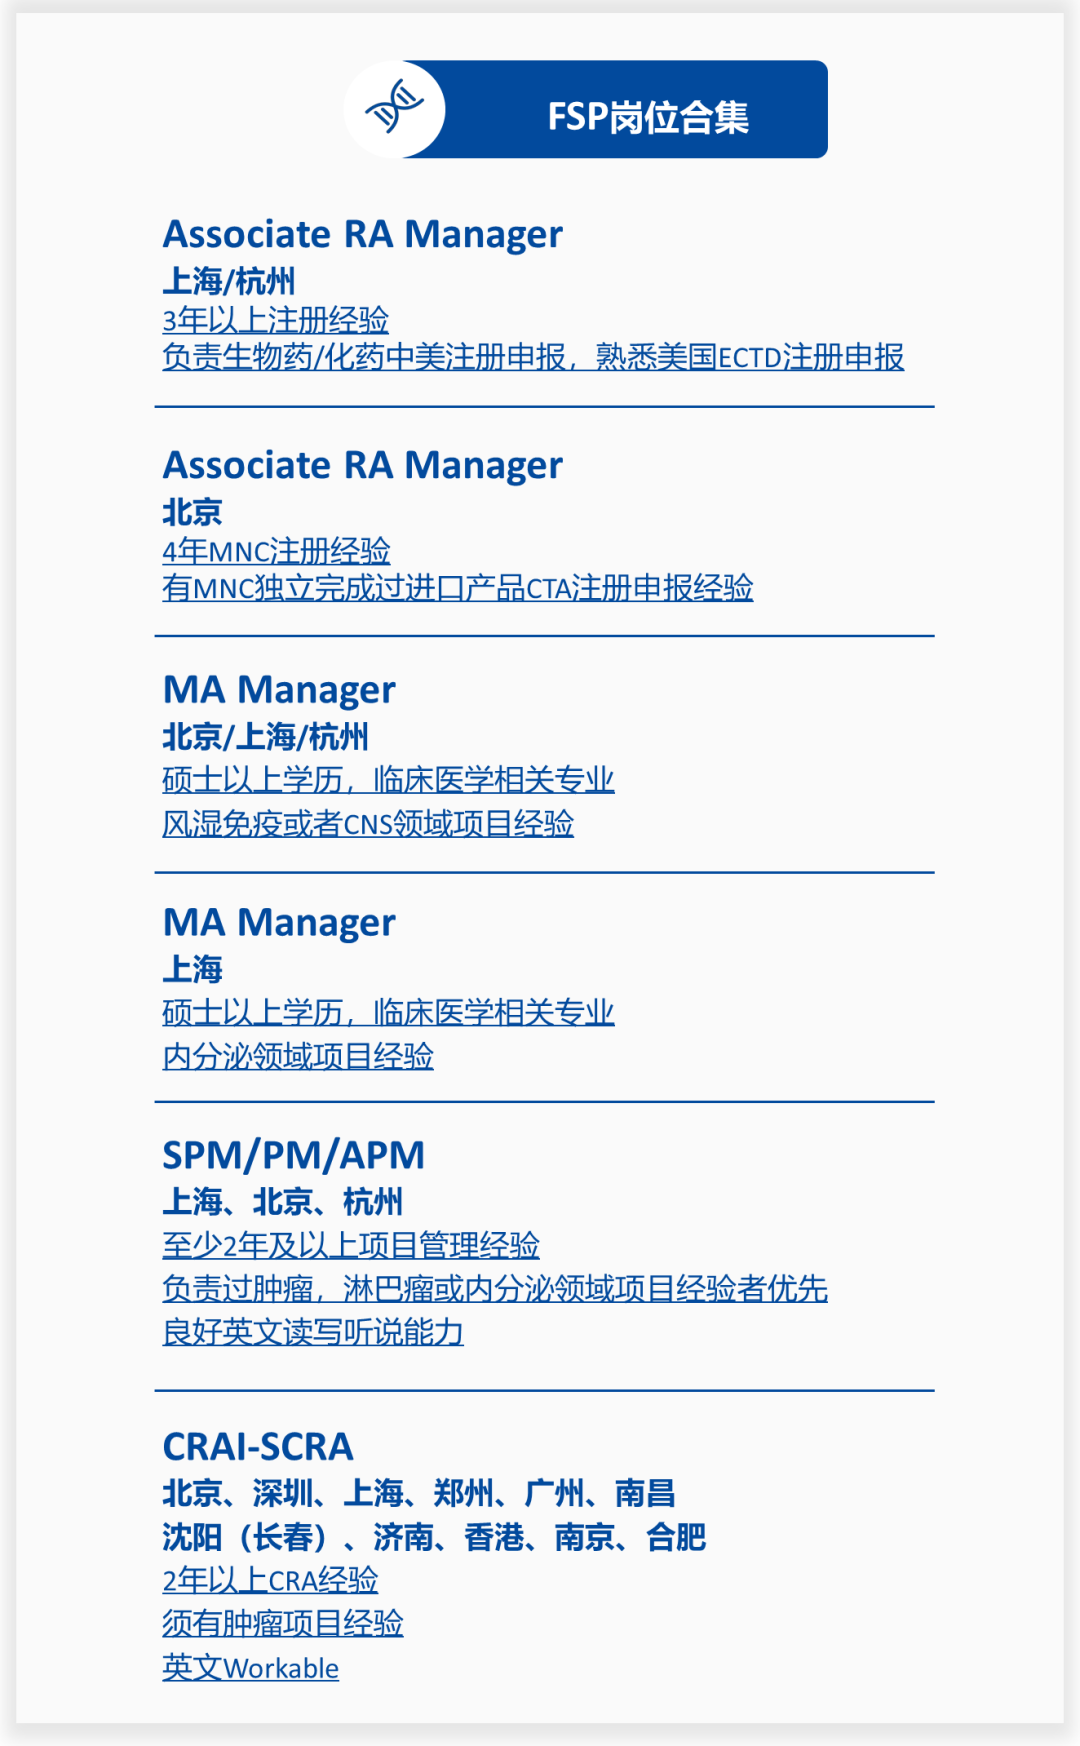This screenshot has height=1746, width=1080.
Task: Open the 3年以上注册经验 link
Action: [x=275, y=320]
